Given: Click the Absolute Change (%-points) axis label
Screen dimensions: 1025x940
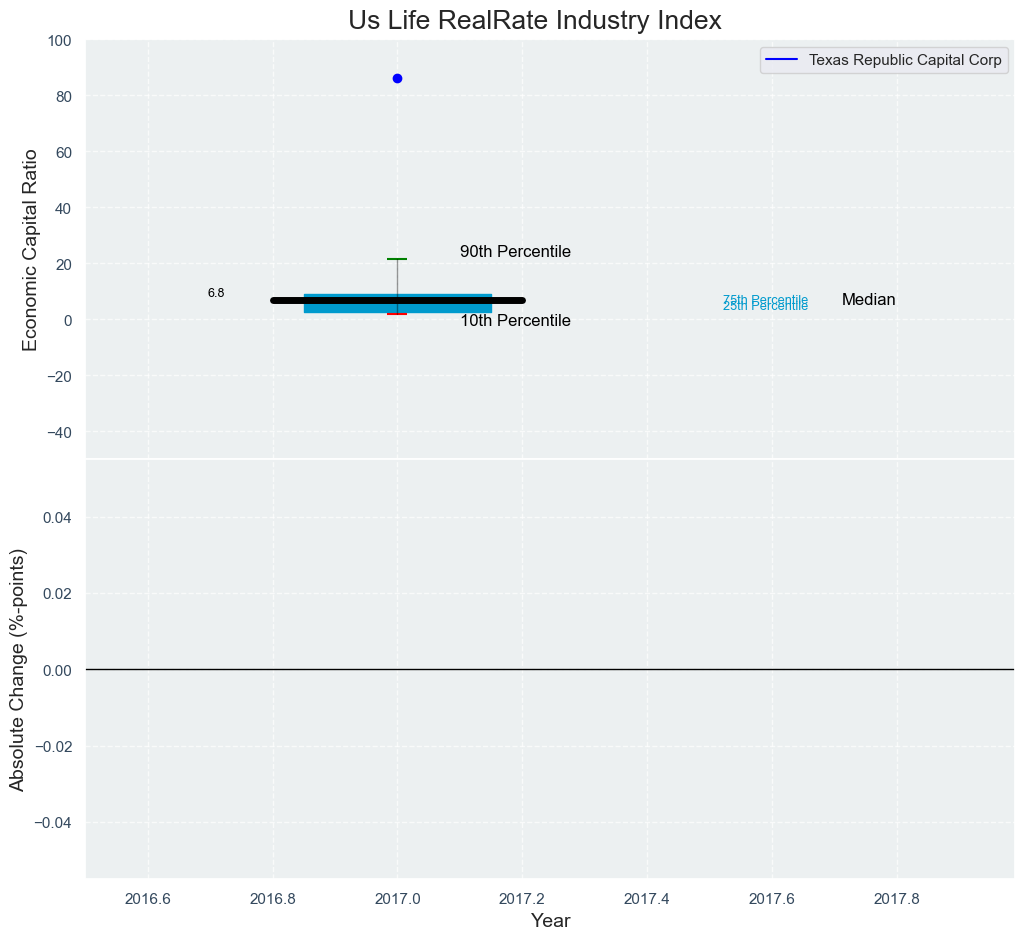Looking at the screenshot, I should click(x=17, y=669).
